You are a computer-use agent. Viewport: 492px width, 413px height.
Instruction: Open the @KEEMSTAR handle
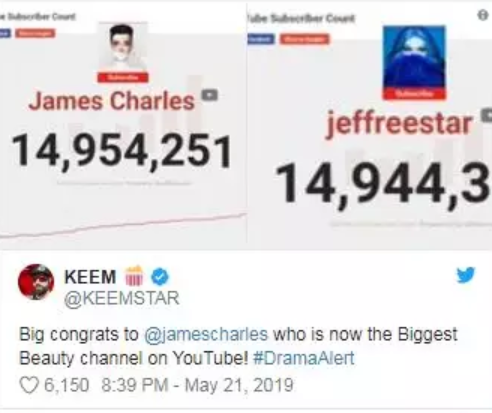[122, 298]
